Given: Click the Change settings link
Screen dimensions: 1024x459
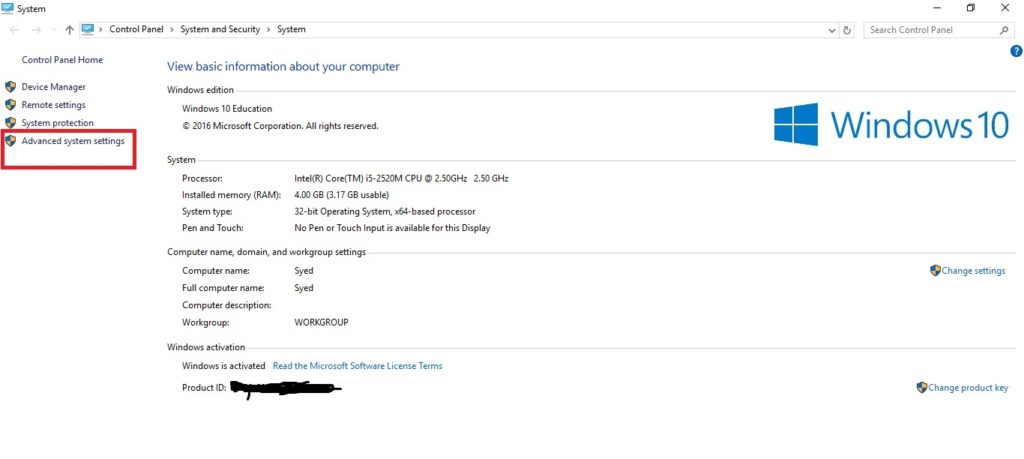Looking at the screenshot, I should (973, 270).
